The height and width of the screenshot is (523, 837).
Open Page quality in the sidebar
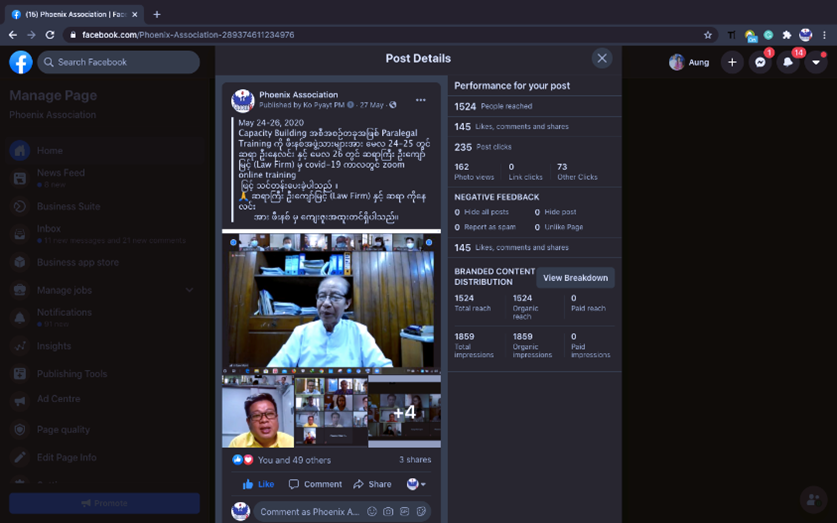104,430
